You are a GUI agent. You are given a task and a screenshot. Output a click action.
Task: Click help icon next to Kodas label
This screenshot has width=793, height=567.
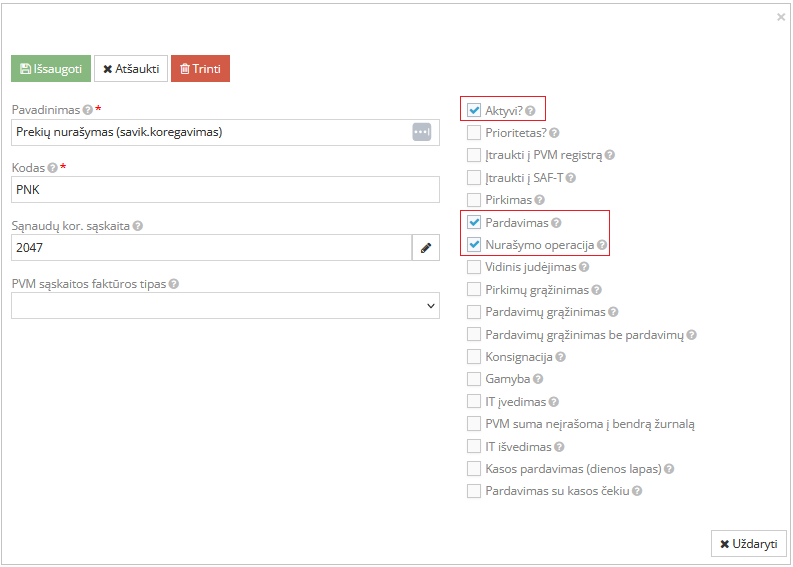click(52, 168)
